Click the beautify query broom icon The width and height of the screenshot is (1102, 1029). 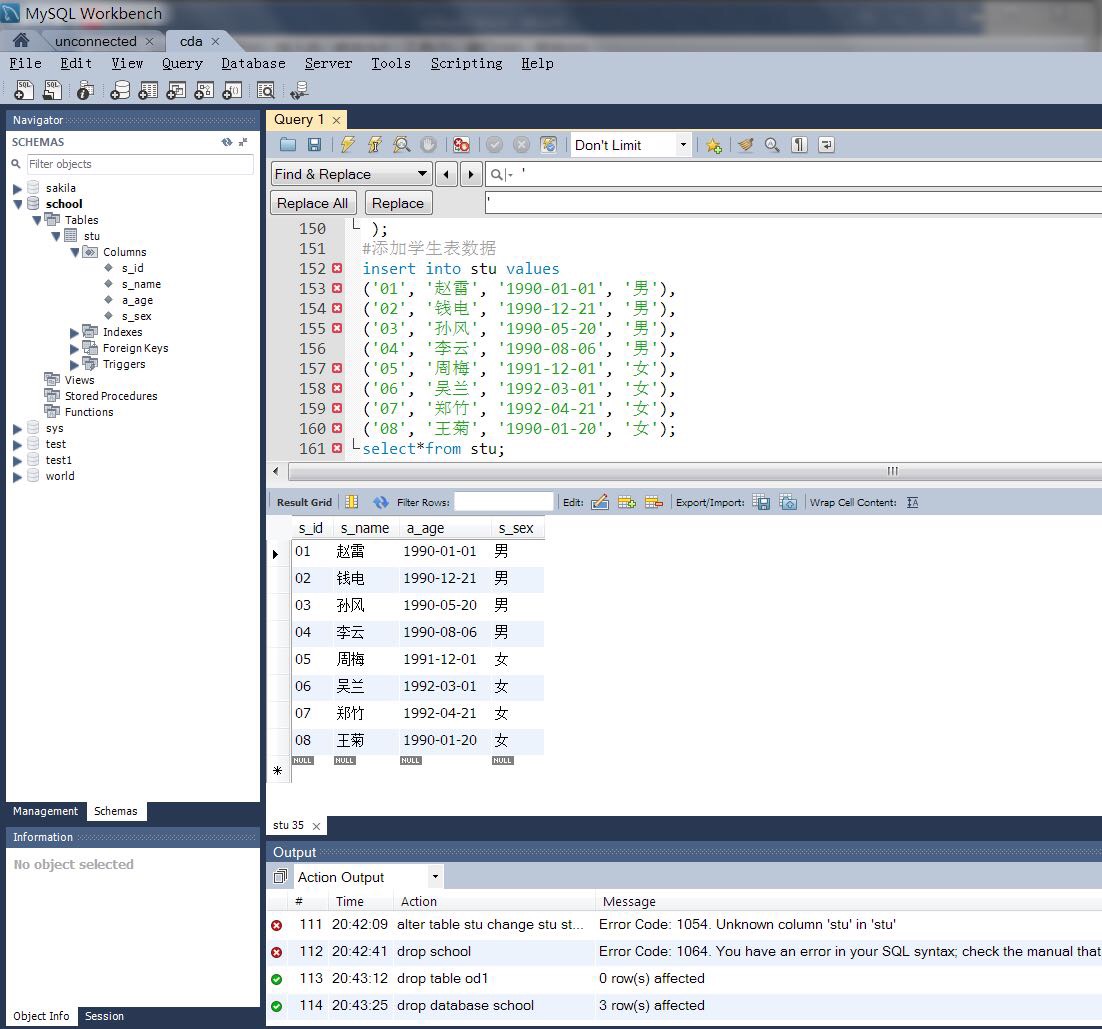coord(745,145)
